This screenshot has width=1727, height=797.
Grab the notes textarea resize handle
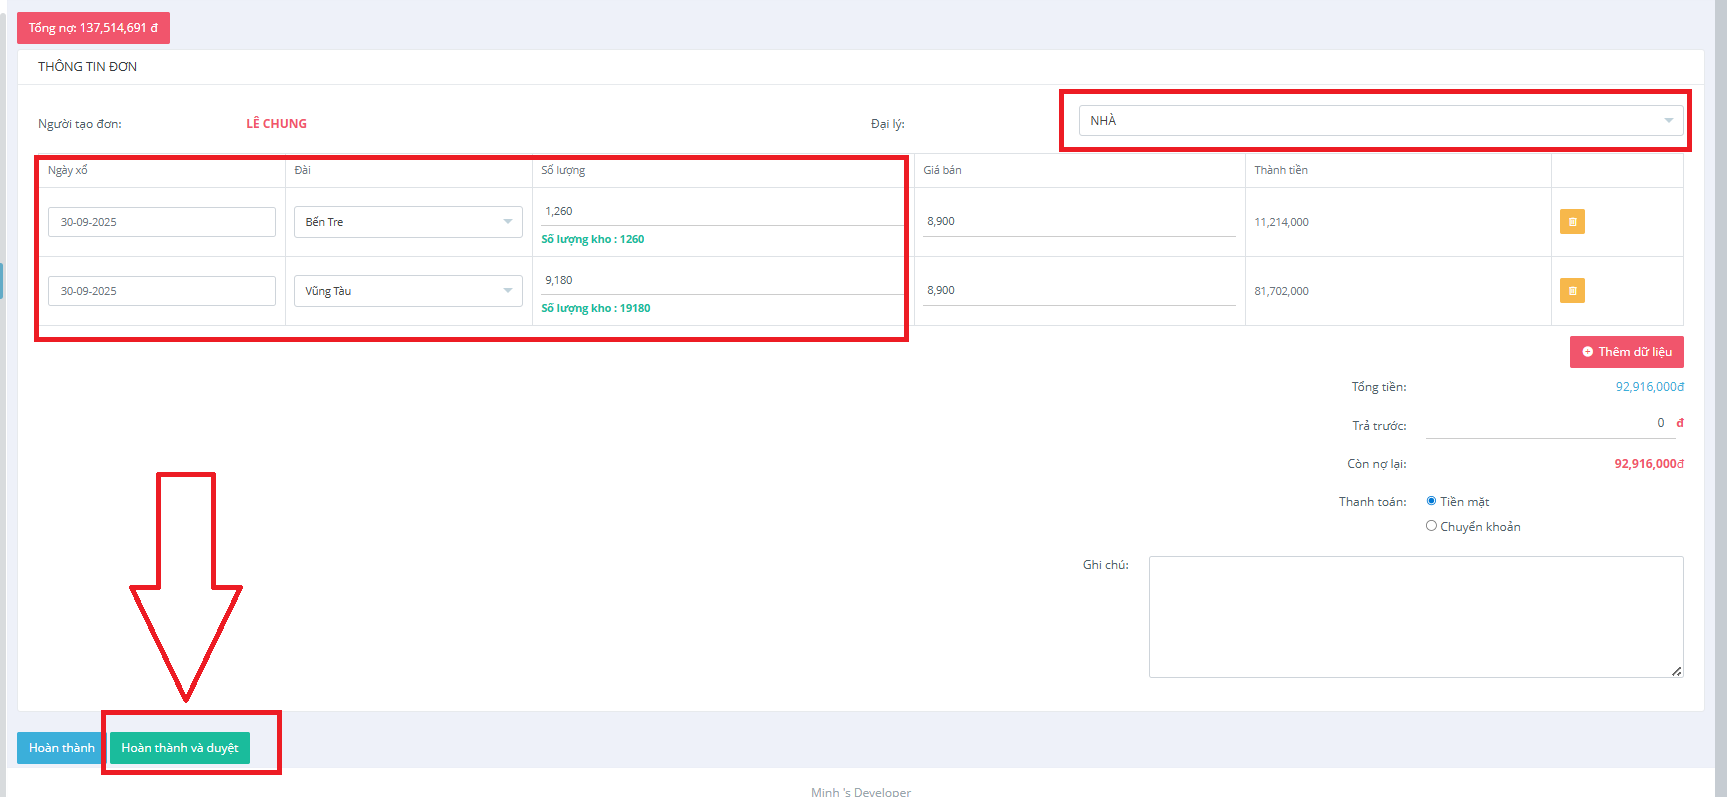1676,671
